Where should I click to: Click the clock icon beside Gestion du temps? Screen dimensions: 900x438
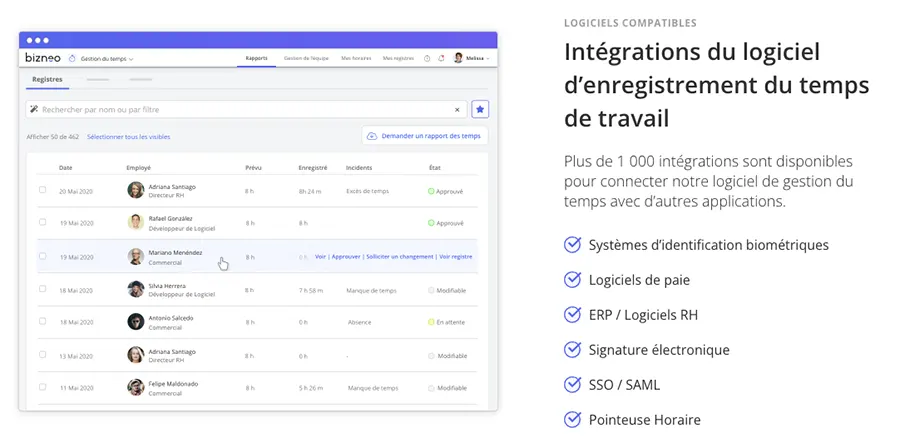click(x=72, y=59)
